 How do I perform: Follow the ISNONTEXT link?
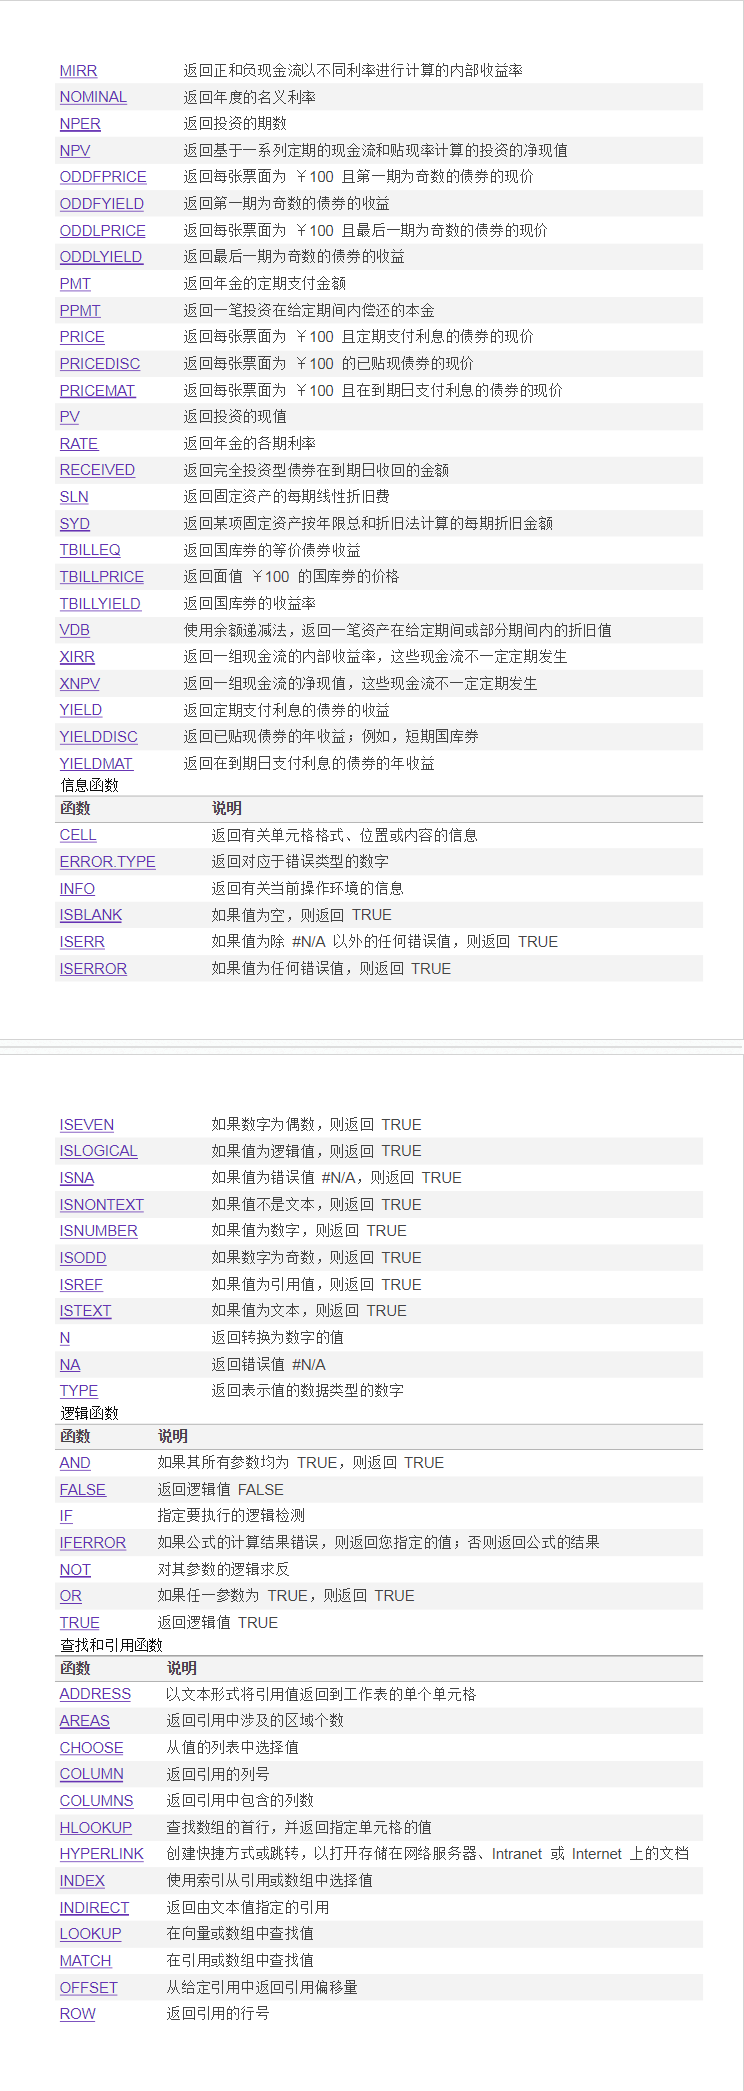pyautogui.click(x=102, y=1205)
